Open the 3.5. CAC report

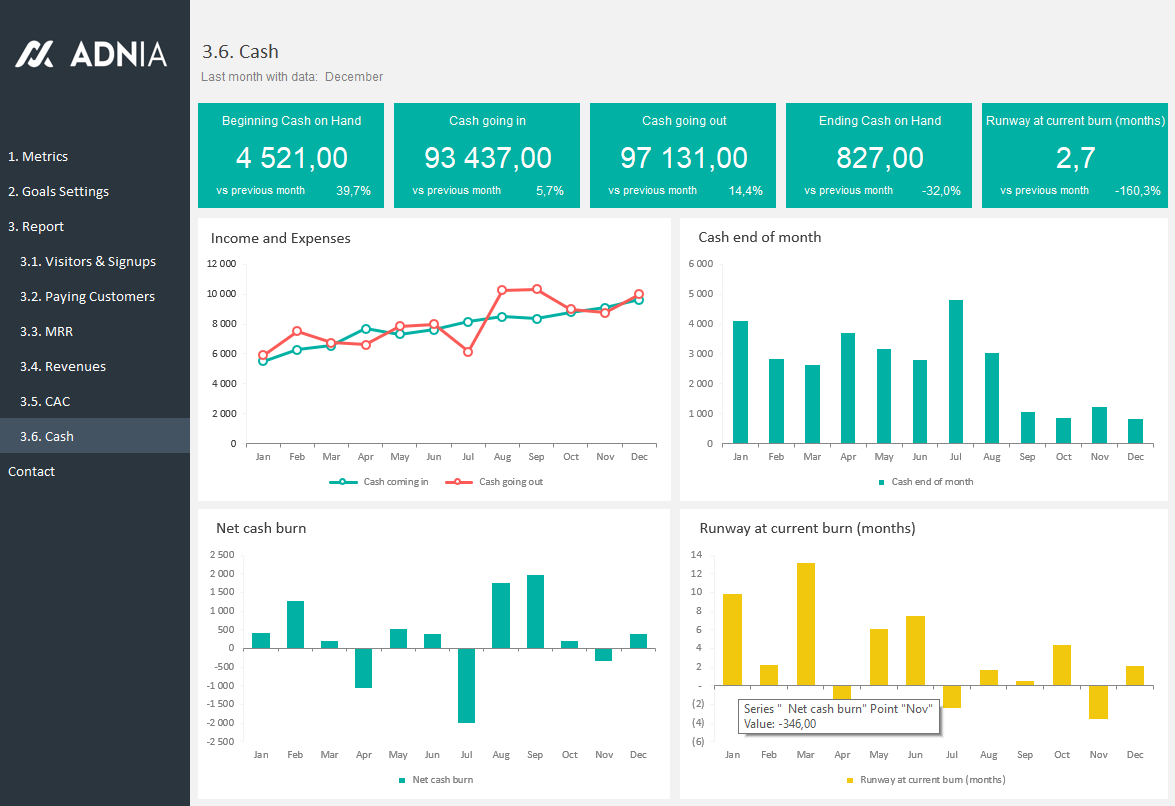click(x=45, y=402)
